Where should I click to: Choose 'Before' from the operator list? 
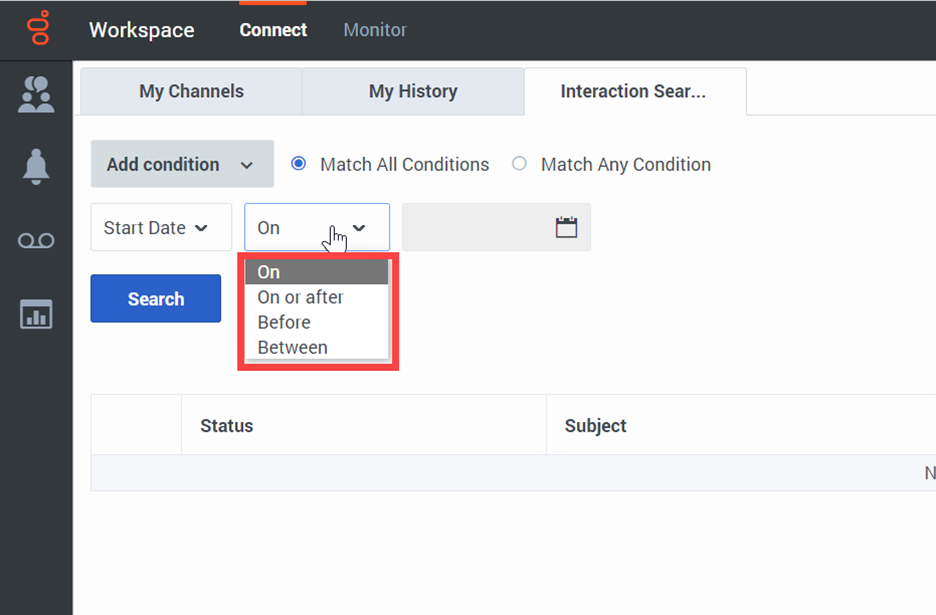[284, 322]
